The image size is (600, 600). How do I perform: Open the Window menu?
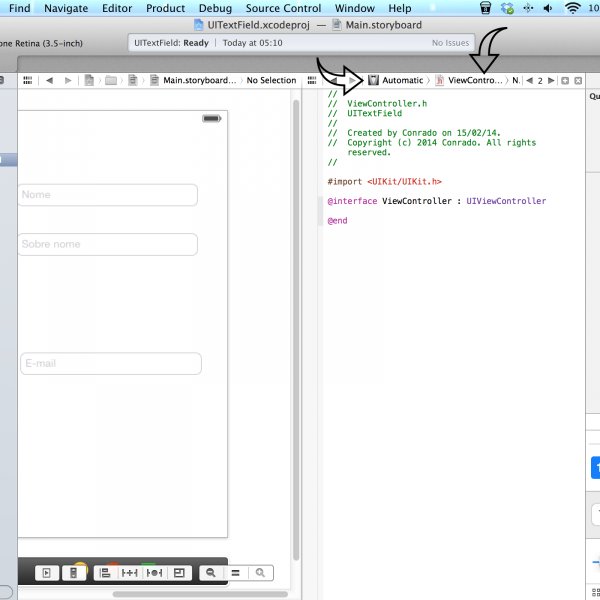355,8
